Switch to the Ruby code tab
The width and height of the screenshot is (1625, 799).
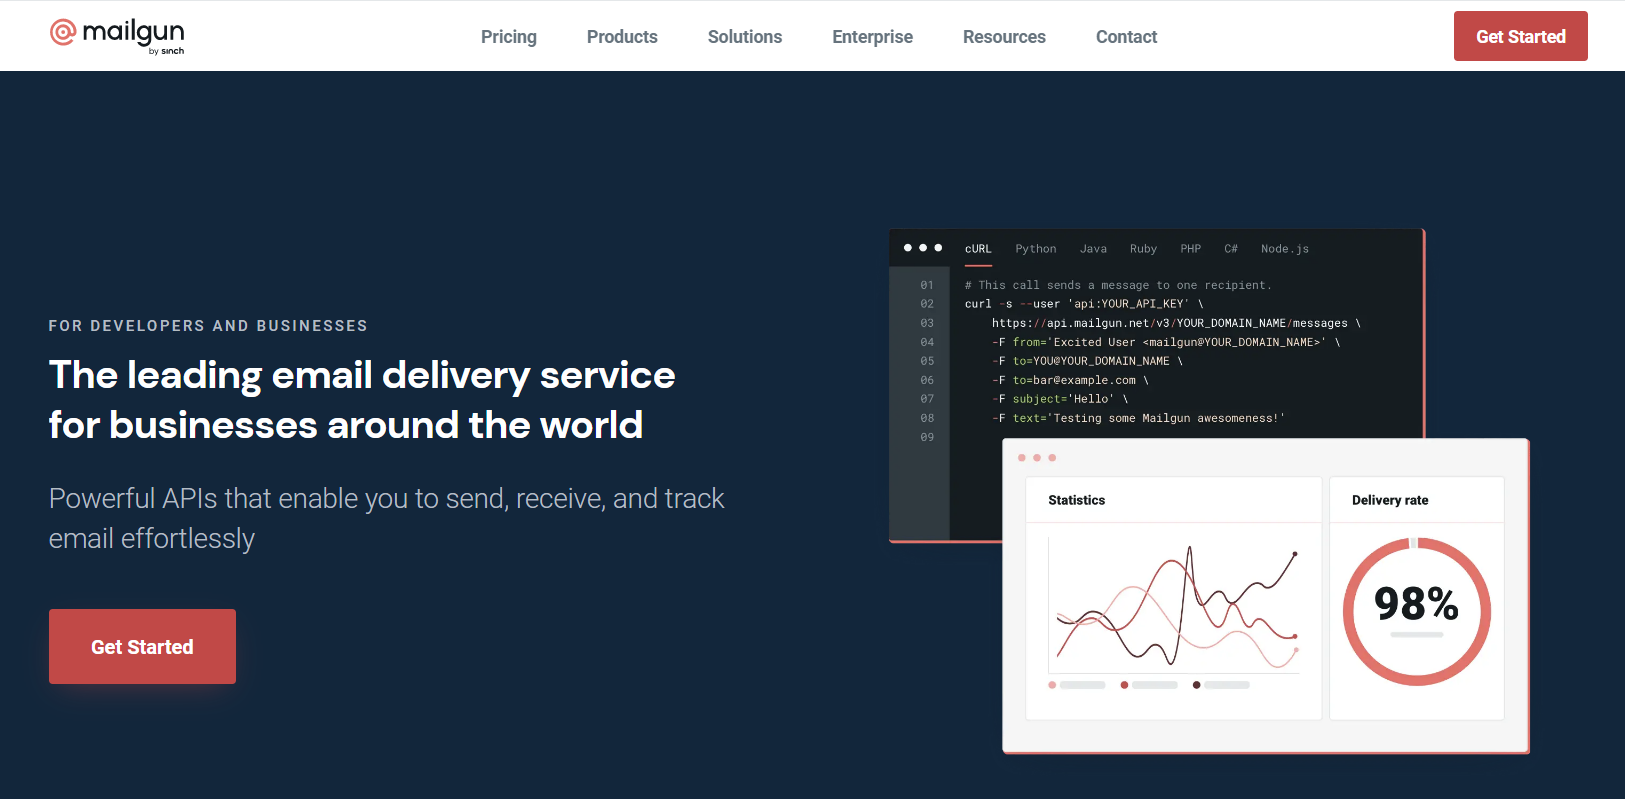1143,249
